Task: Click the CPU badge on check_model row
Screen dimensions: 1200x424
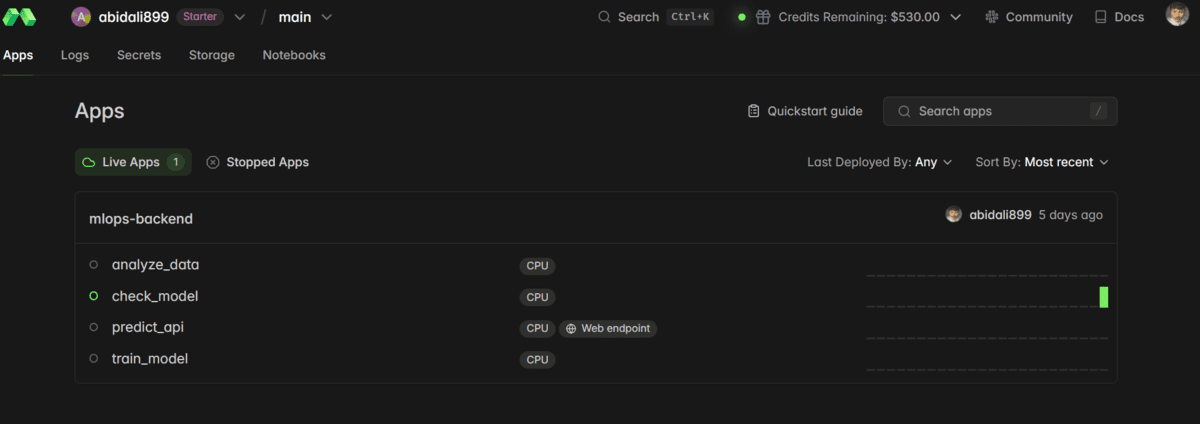Action: (x=537, y=297)
